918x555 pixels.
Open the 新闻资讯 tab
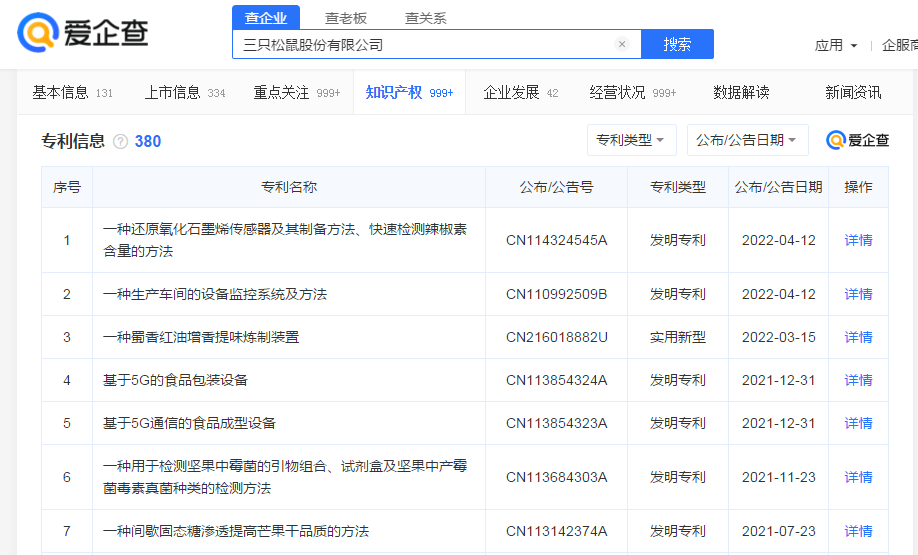tap(853, 92)
